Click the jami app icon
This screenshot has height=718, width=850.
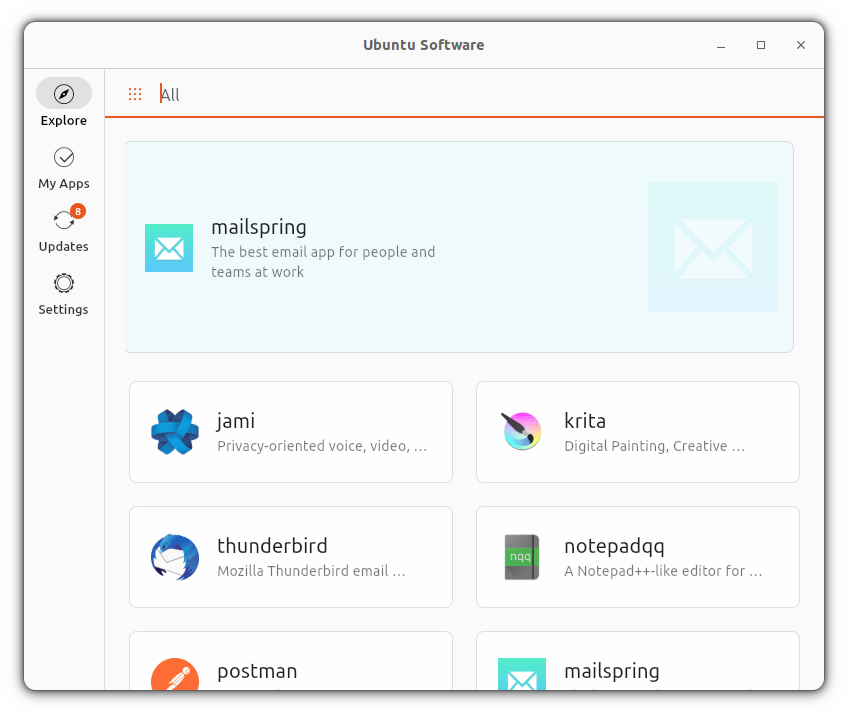(175, 432)
